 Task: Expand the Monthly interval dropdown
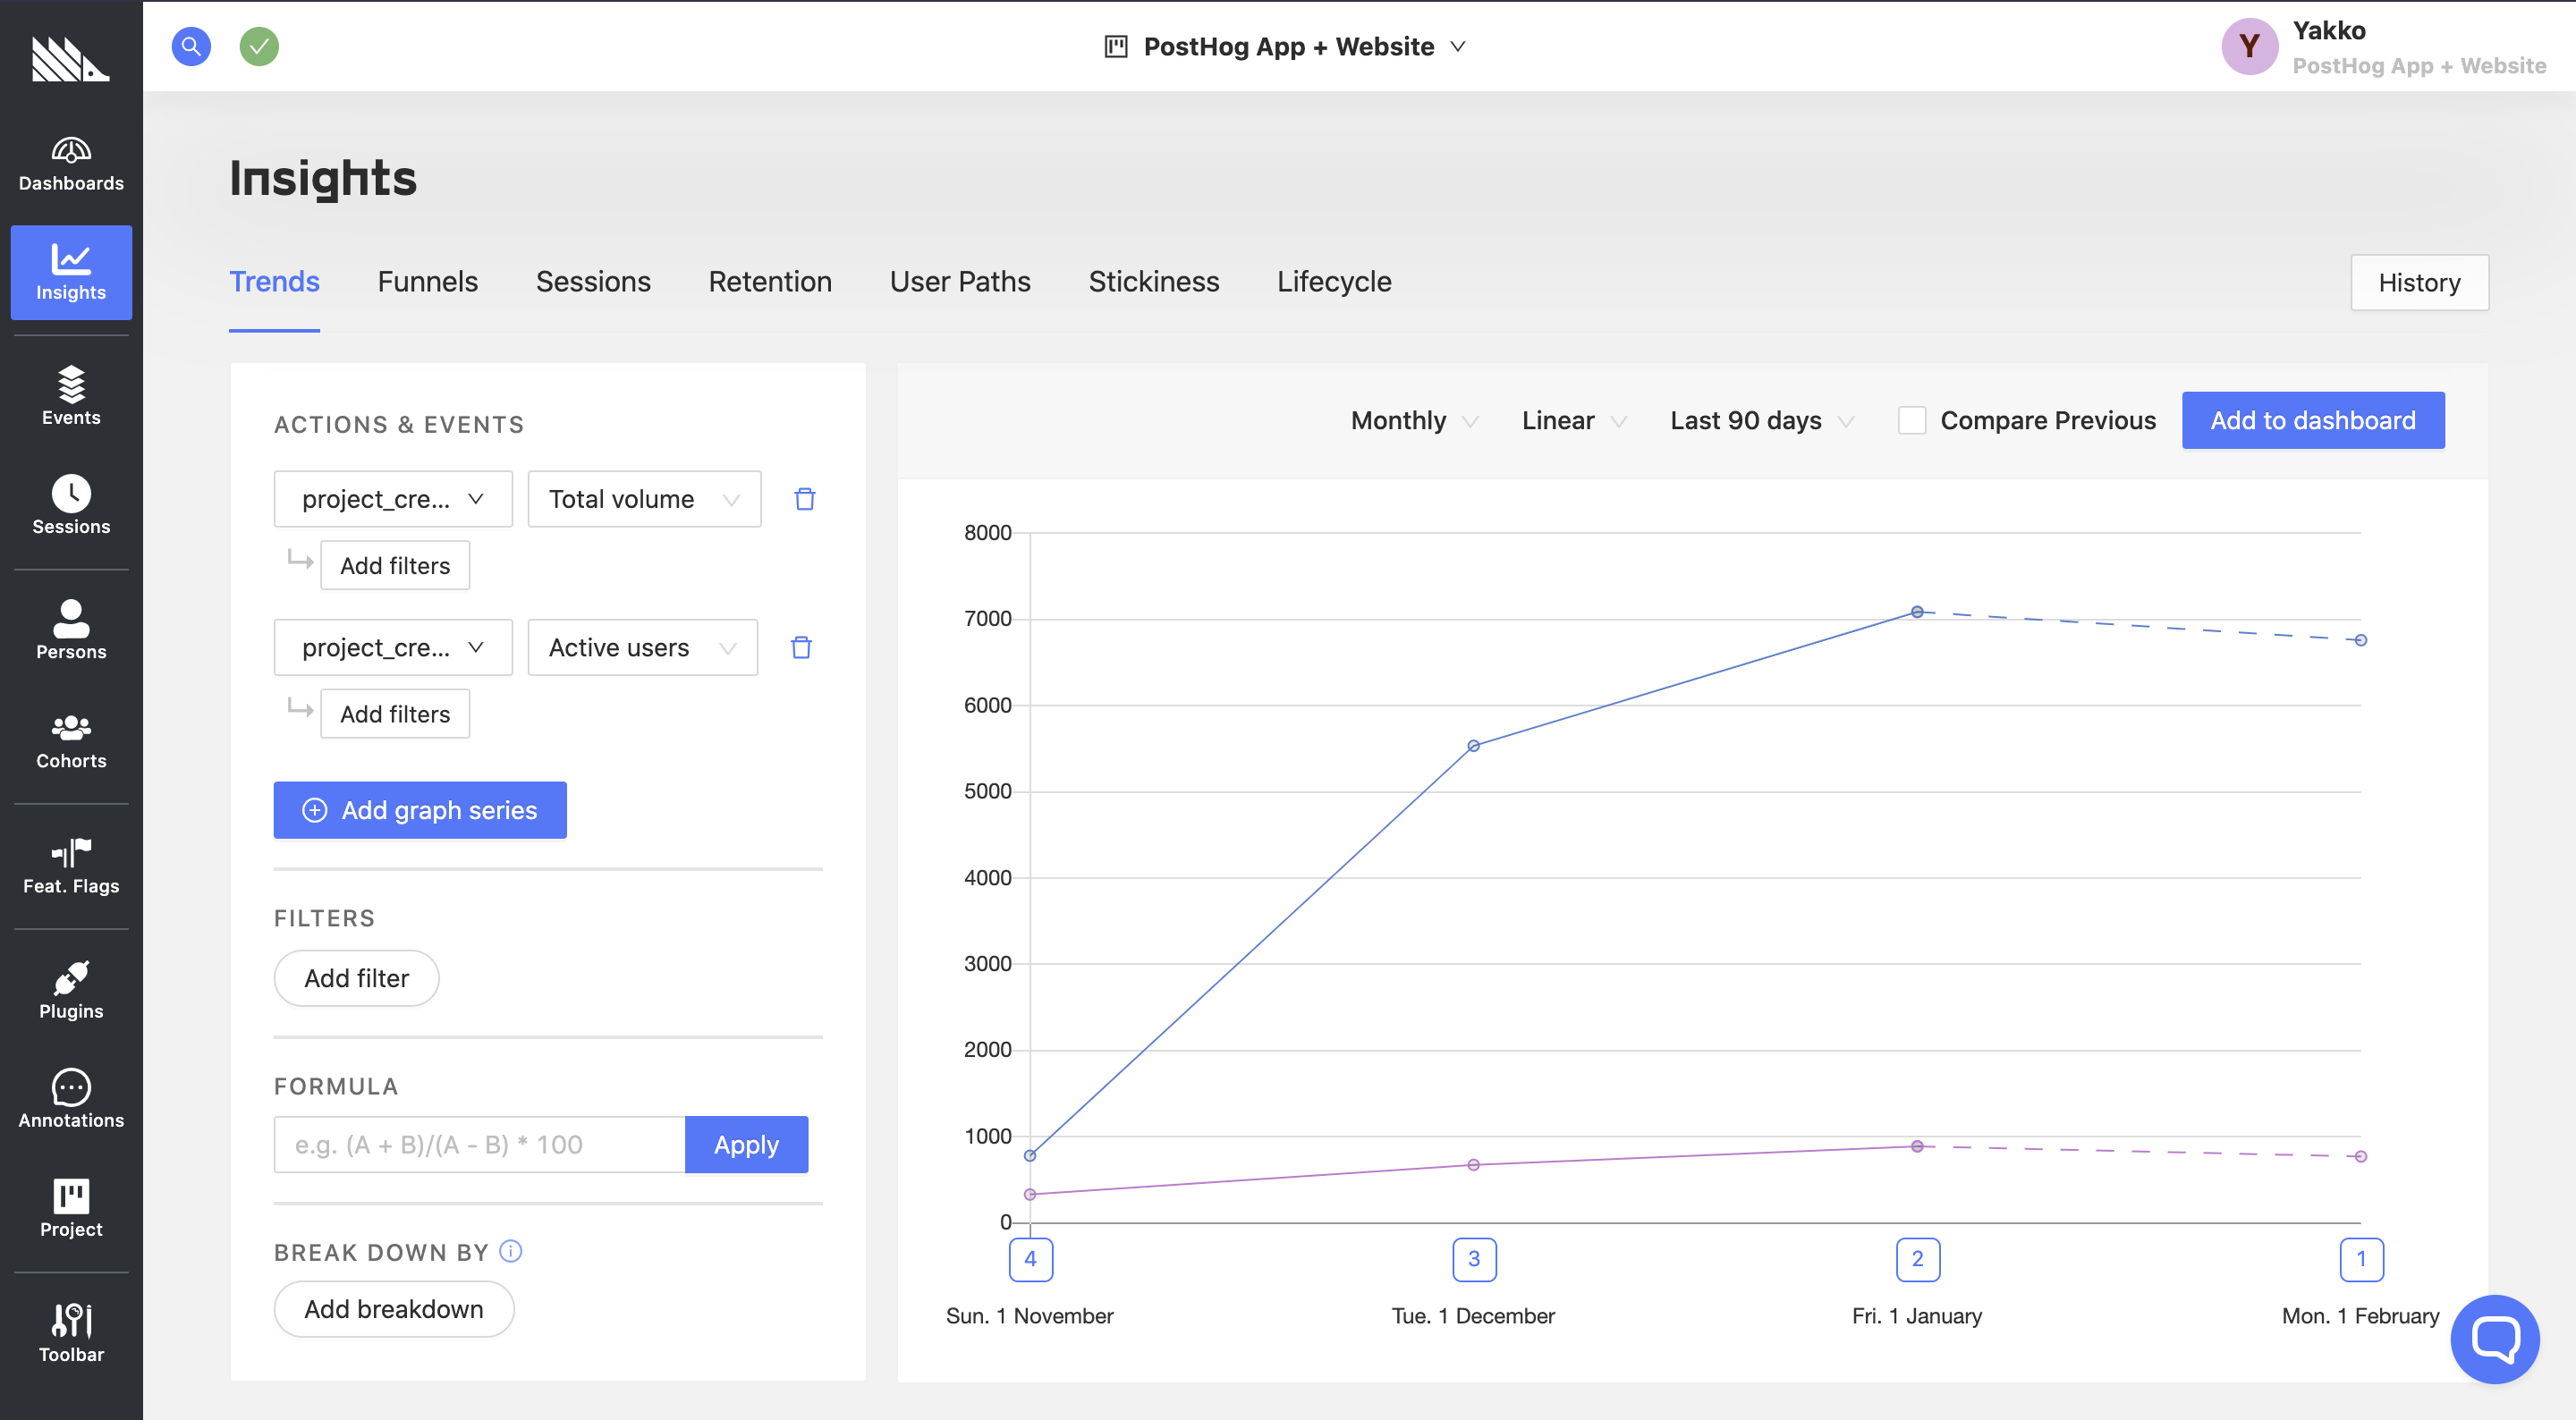point(1413,421)
